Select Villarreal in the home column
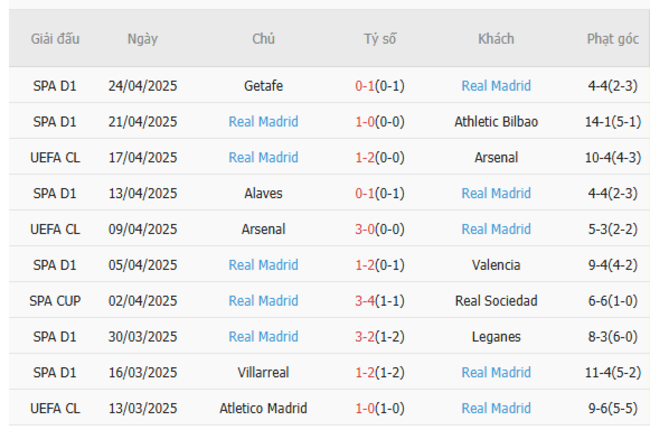 [x=263, y=372]
